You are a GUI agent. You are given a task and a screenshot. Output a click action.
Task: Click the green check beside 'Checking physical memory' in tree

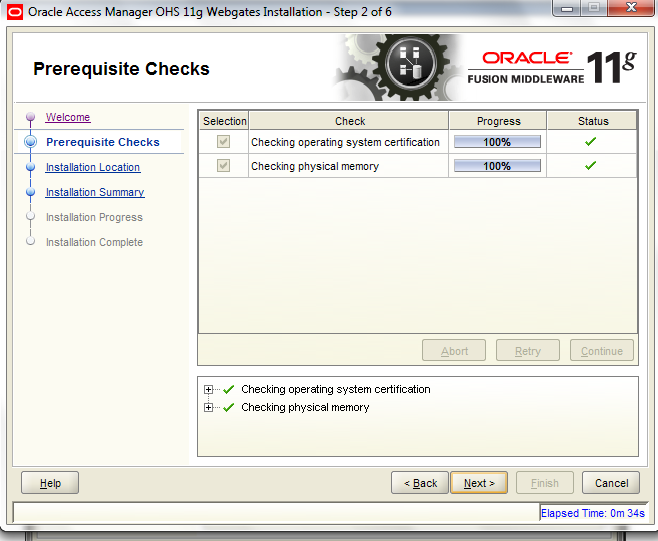point(229,408)
